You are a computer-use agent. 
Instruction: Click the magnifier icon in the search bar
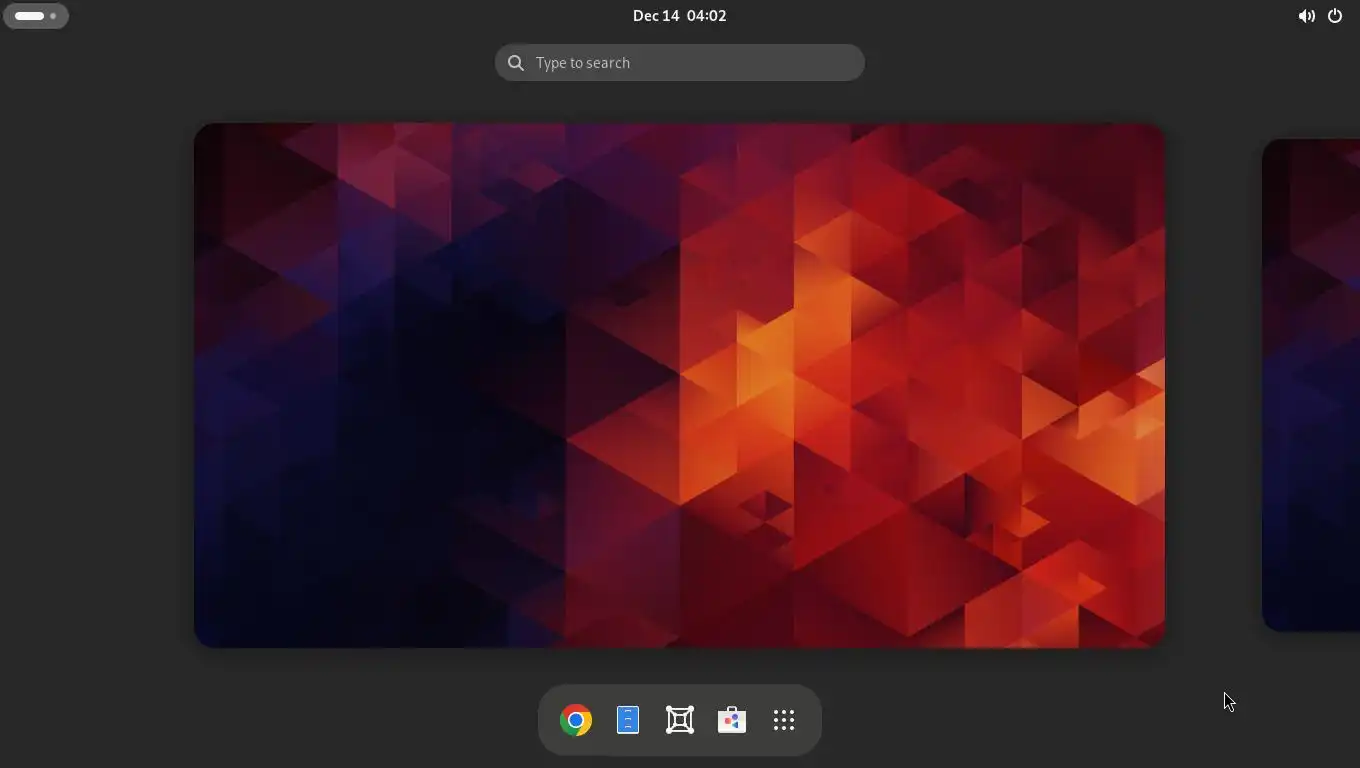point(516,63)
